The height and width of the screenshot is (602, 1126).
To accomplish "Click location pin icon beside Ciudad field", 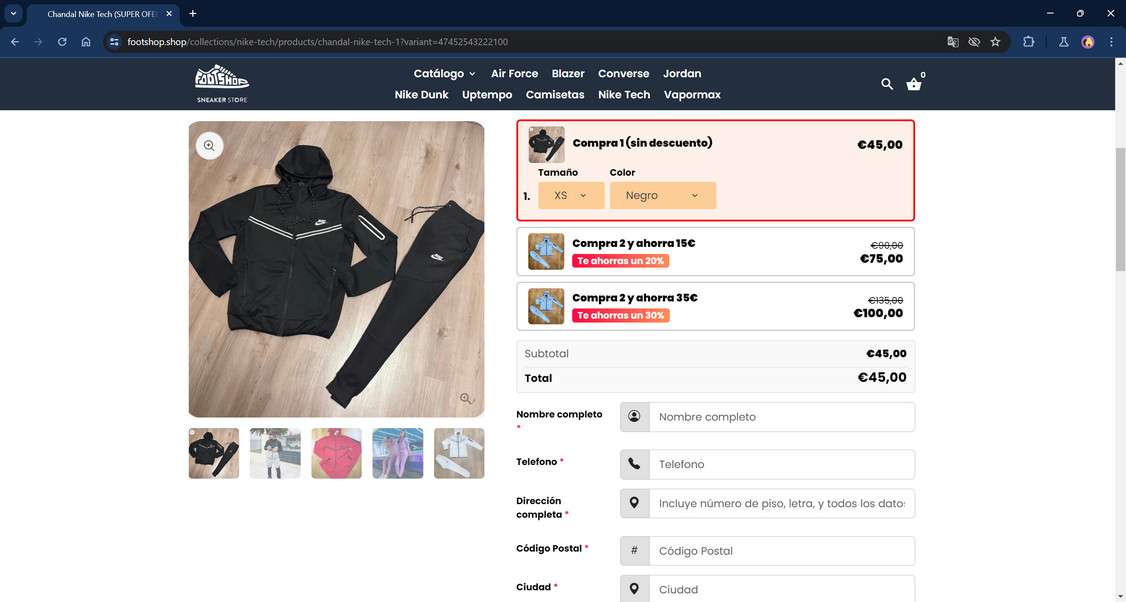I will [x=634, y=589].
